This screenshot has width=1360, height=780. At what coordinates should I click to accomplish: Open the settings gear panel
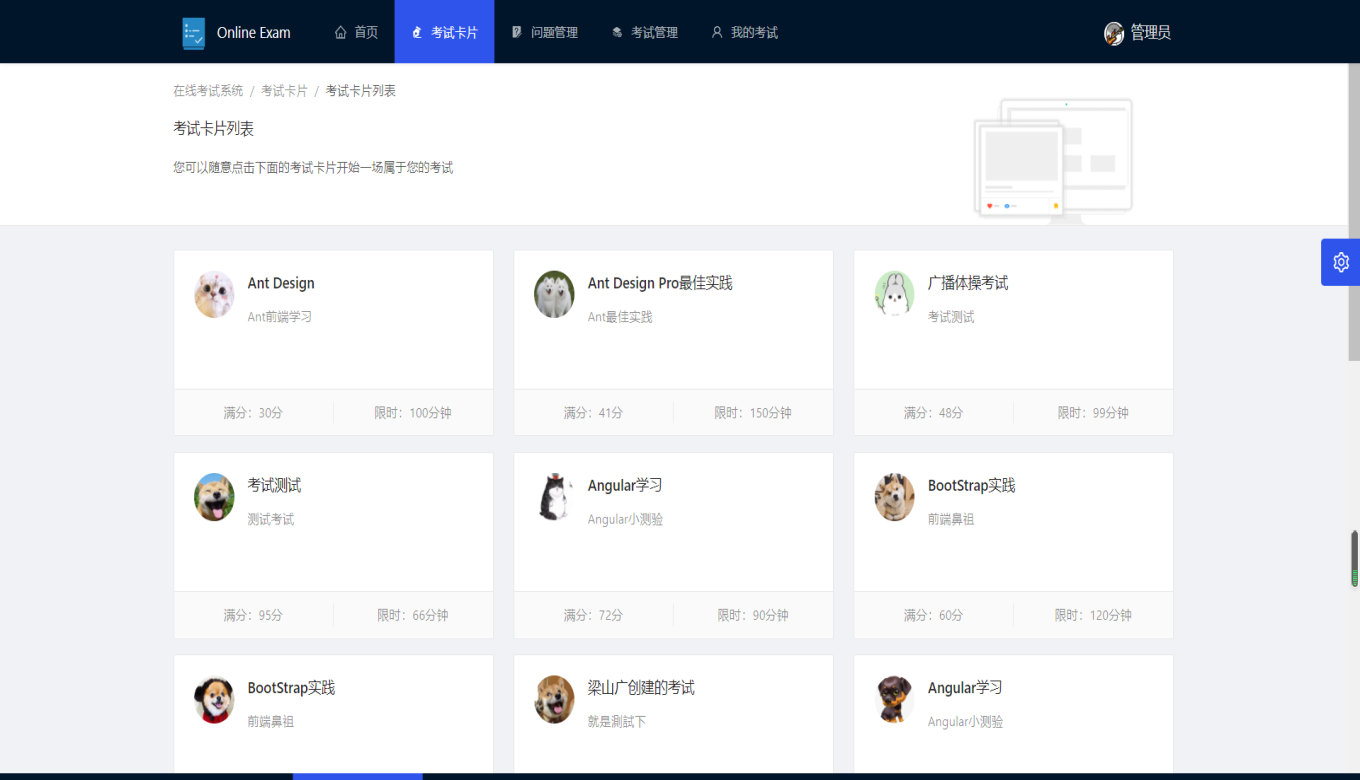(x=1340, y=262)
